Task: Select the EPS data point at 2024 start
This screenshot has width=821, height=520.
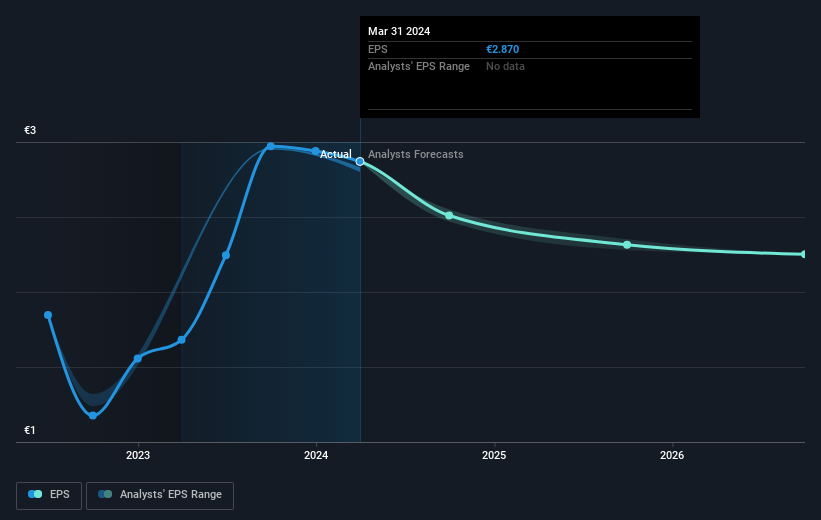Action: [x=316, y=151]
